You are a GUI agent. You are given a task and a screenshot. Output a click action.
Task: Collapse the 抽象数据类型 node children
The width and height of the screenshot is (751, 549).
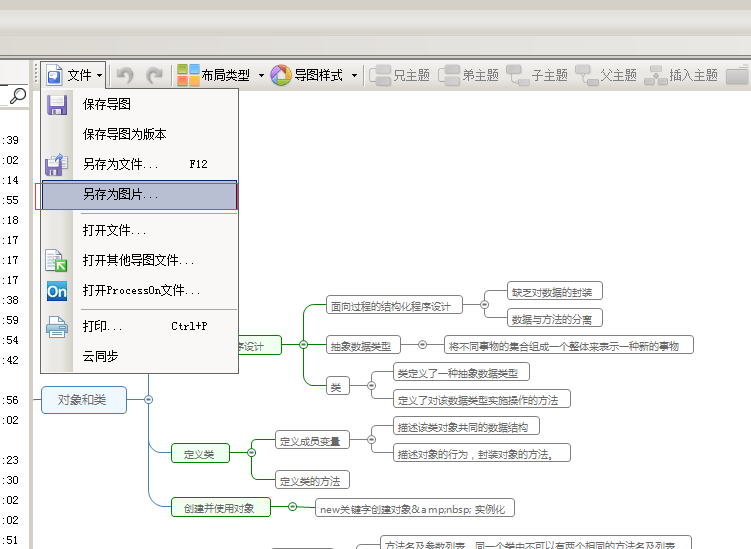click(422, 345)
